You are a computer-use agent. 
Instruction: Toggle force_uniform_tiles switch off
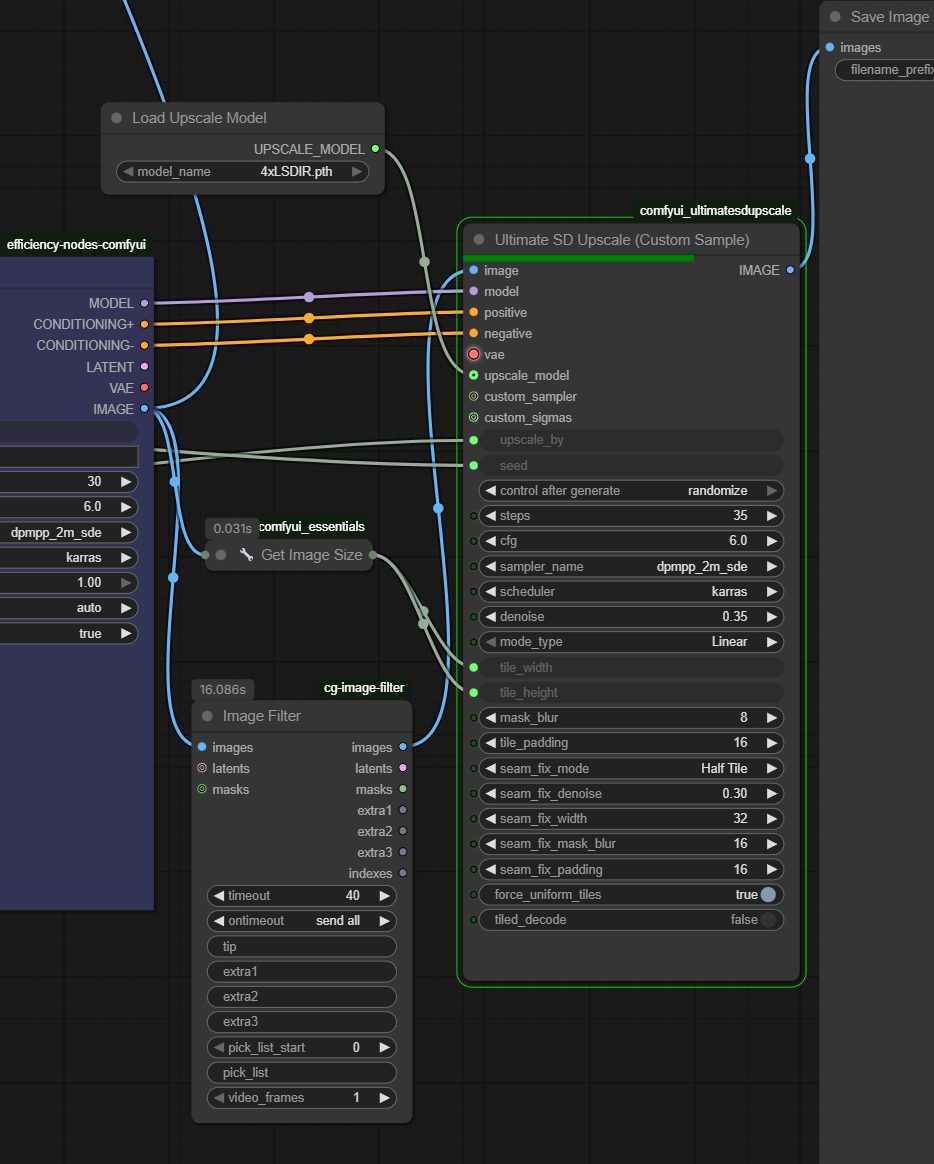(x=767, y=895)
